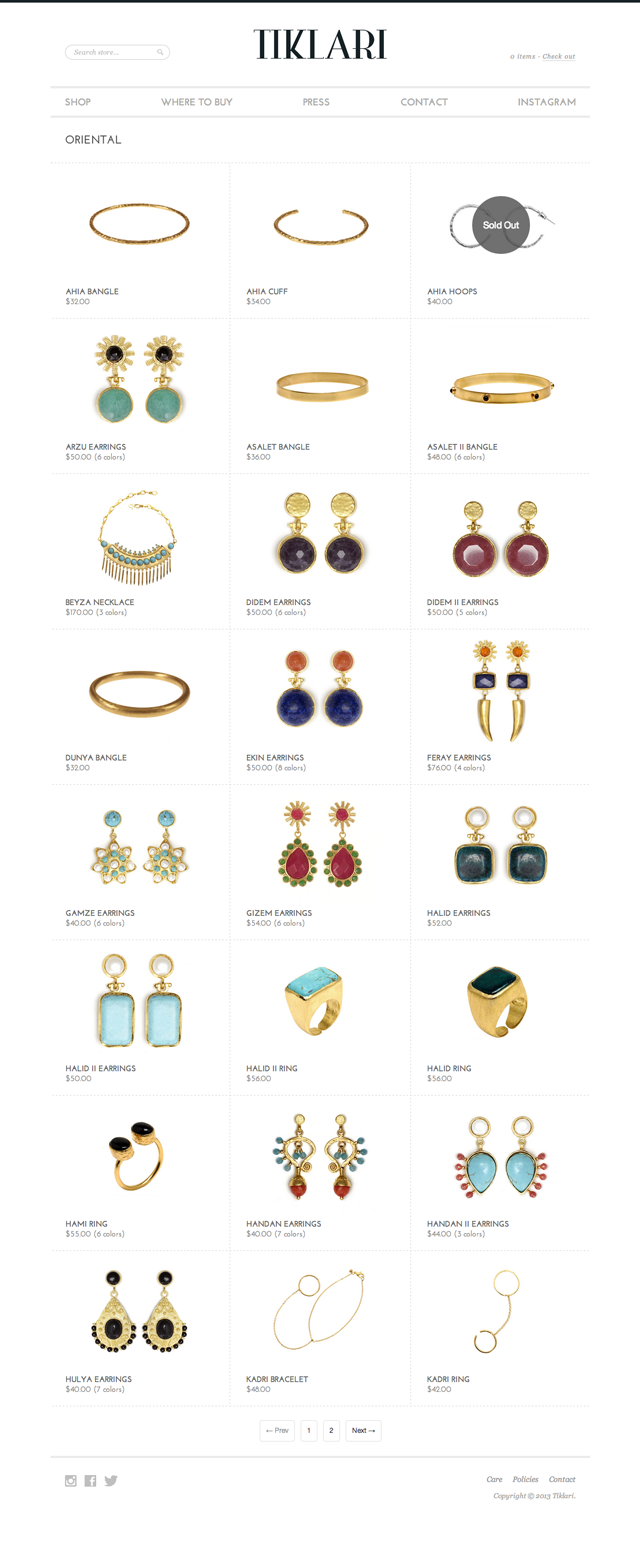View the sold out Ahia Hoops thumbnail
This screenshot has width=640, height=1547.
(x=500, y=225)
